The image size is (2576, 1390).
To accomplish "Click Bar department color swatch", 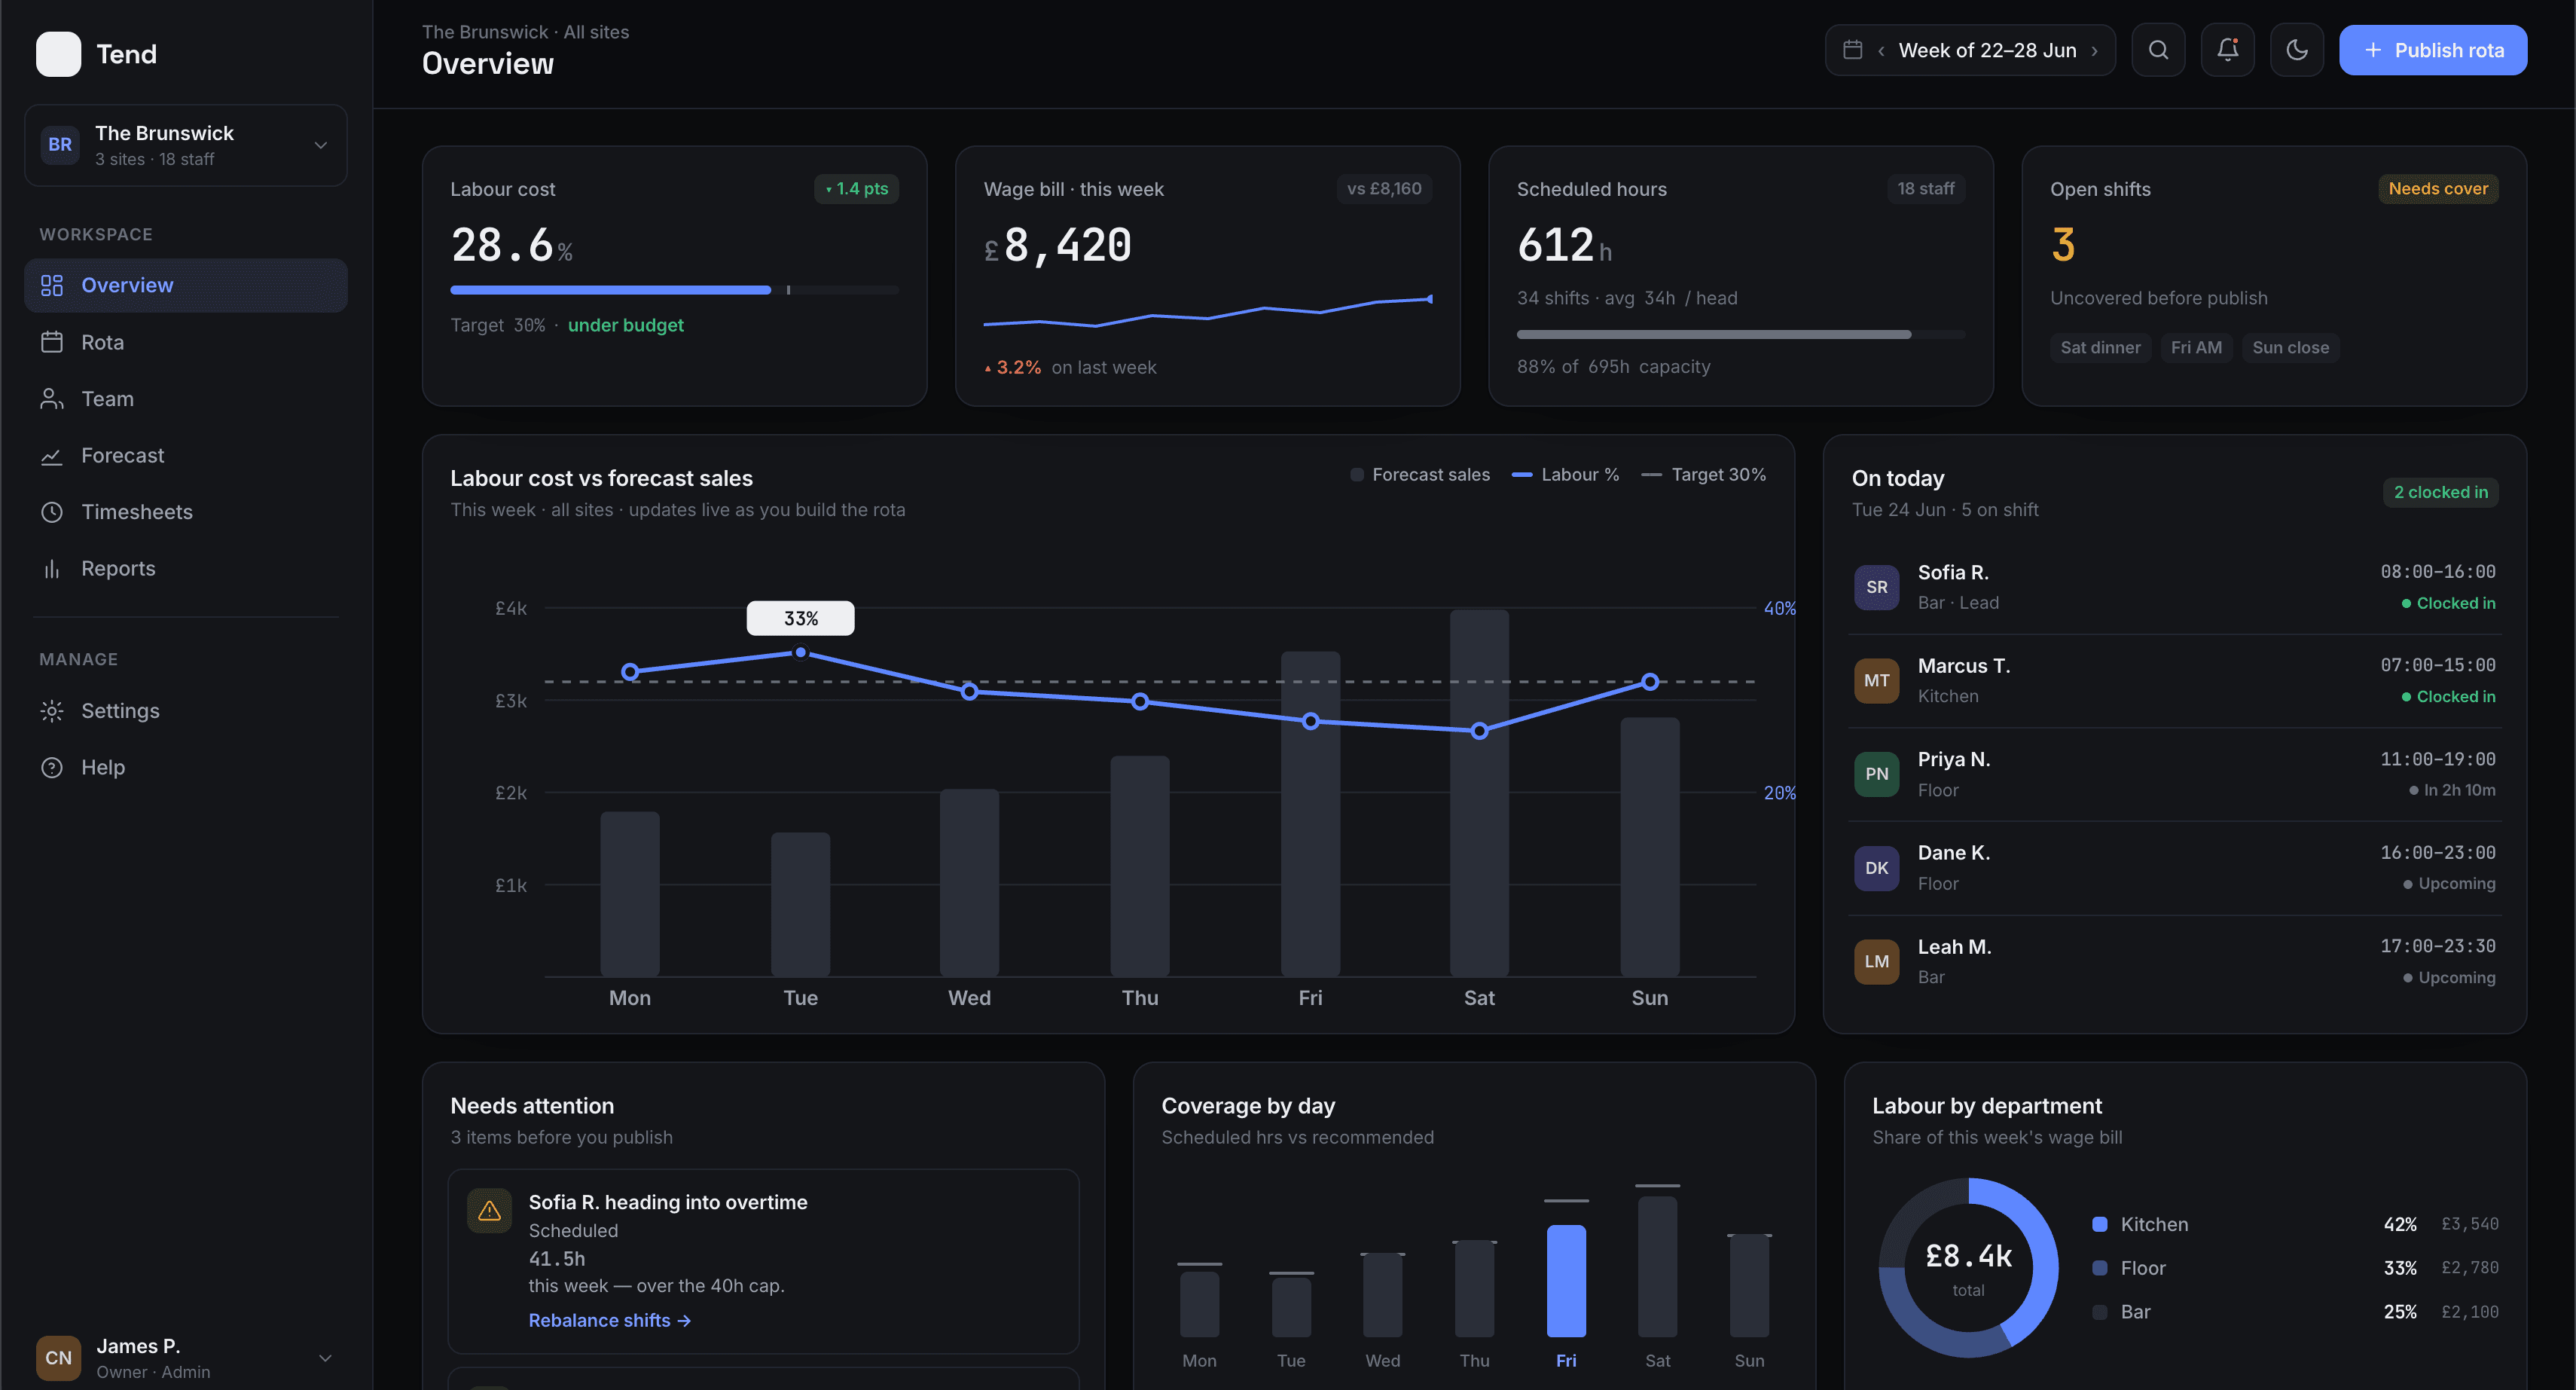I will click(2099, 1312).
